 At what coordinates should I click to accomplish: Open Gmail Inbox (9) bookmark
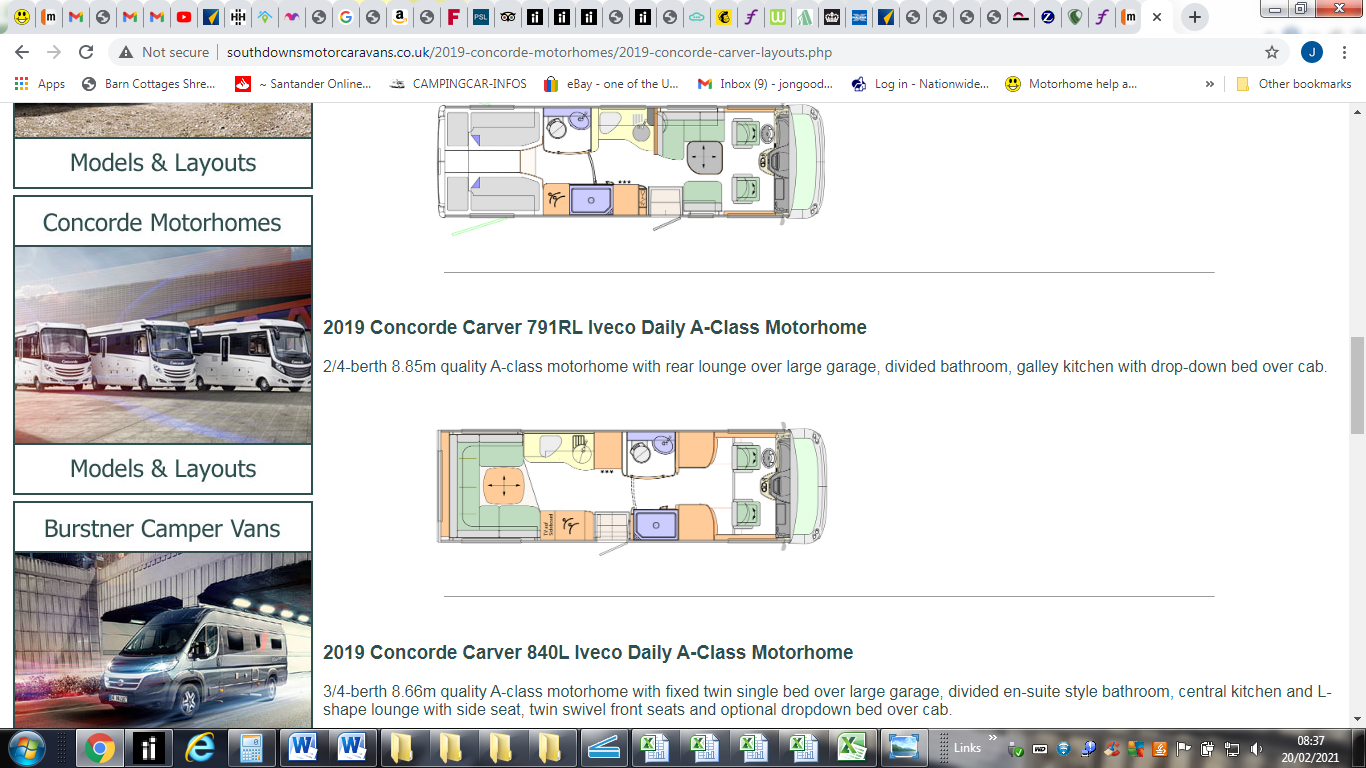(x=765, y=84)
